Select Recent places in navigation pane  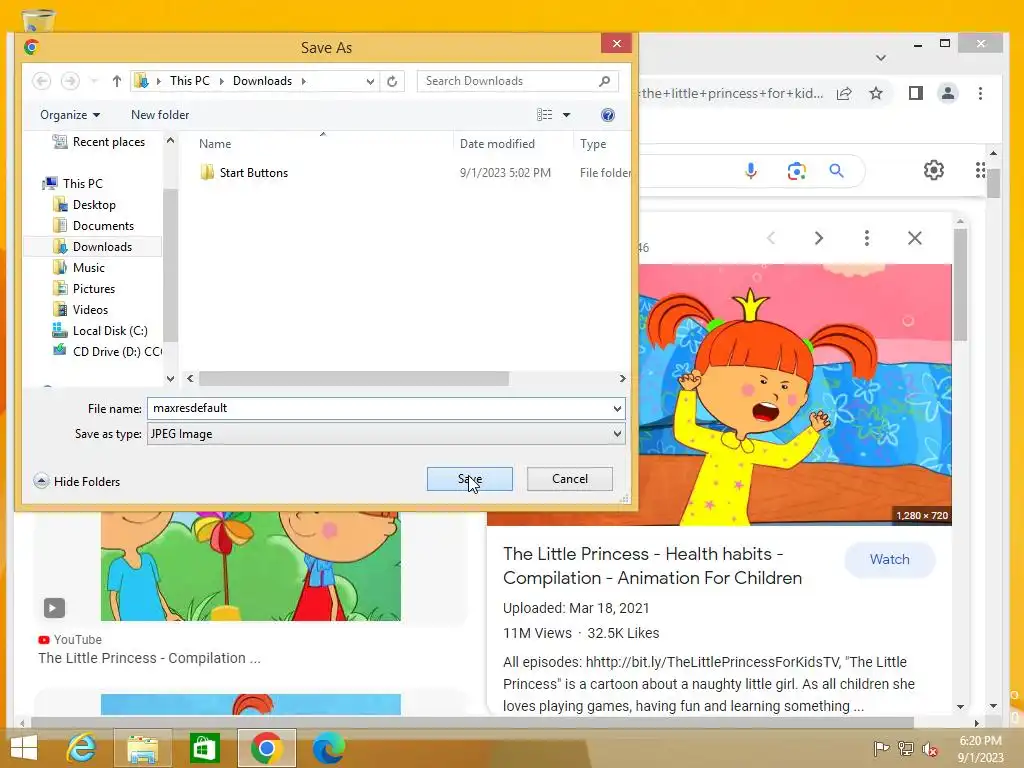(x=99, y=142)
